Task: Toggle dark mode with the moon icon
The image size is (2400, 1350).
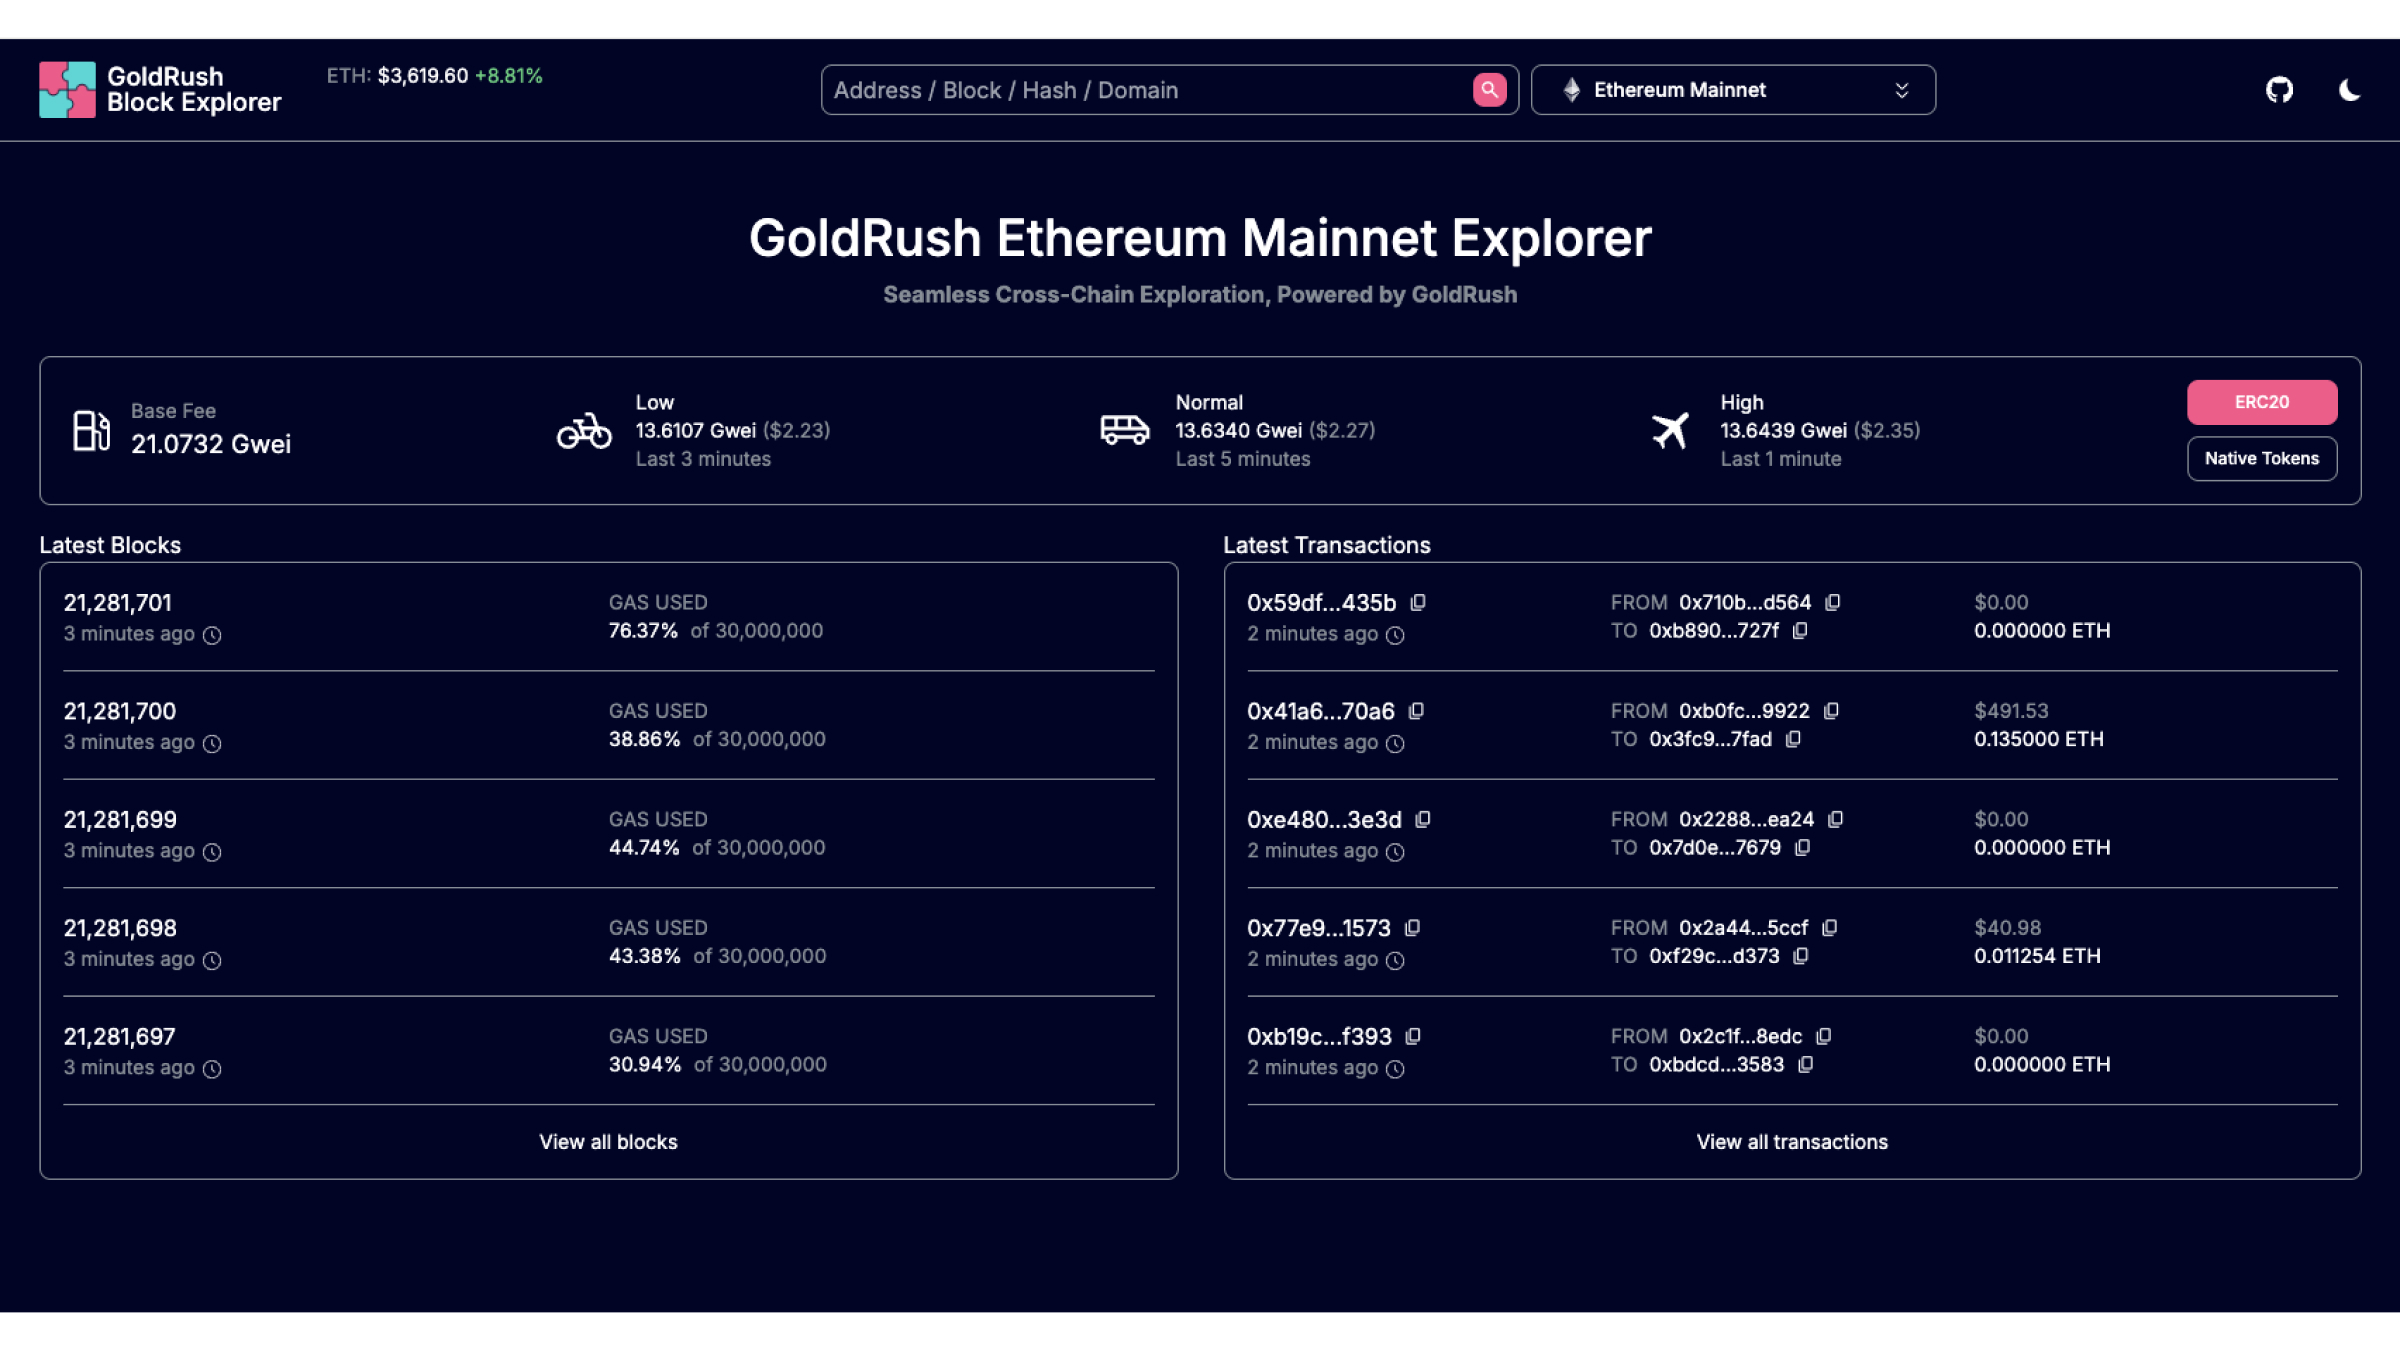Action: 2349,90
